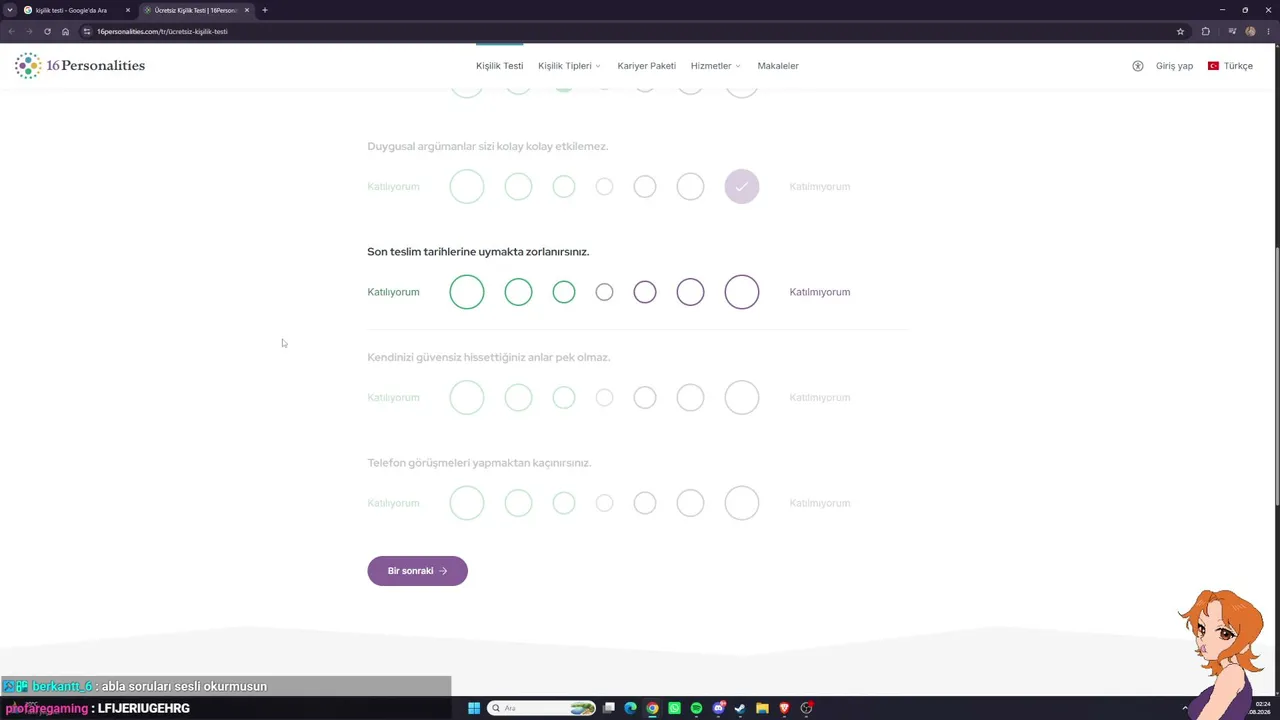
Task: Click the checked strongest-disagree circle for 'Duygusal argümanlar'
Action: 742,187
